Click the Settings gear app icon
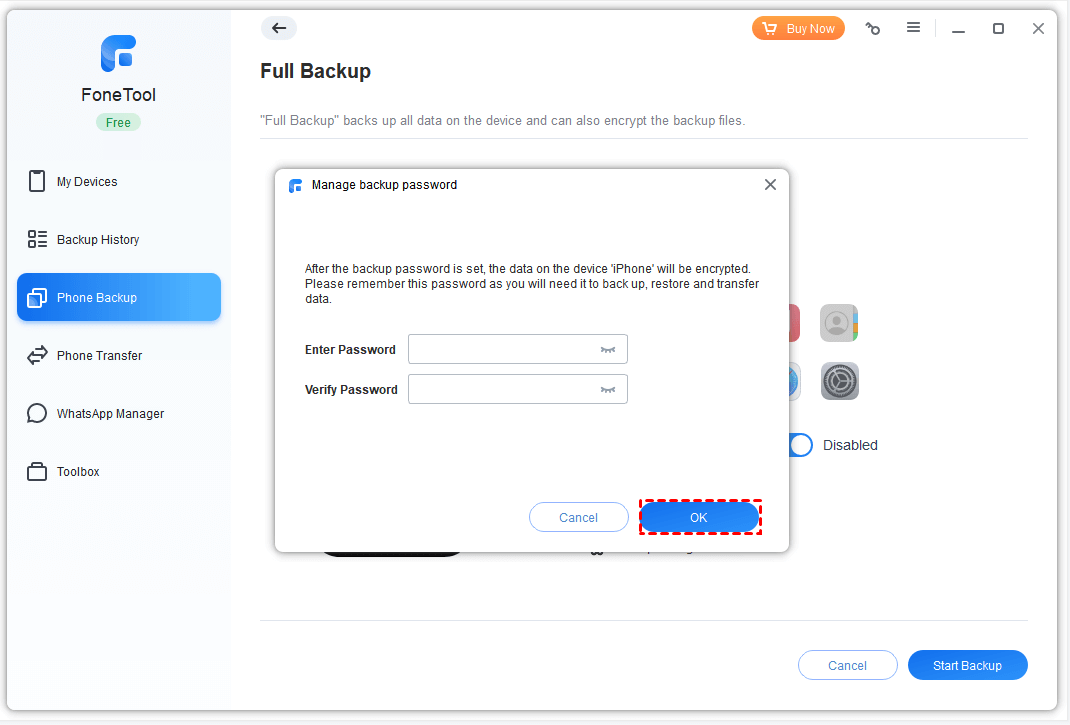 point(839,381)
